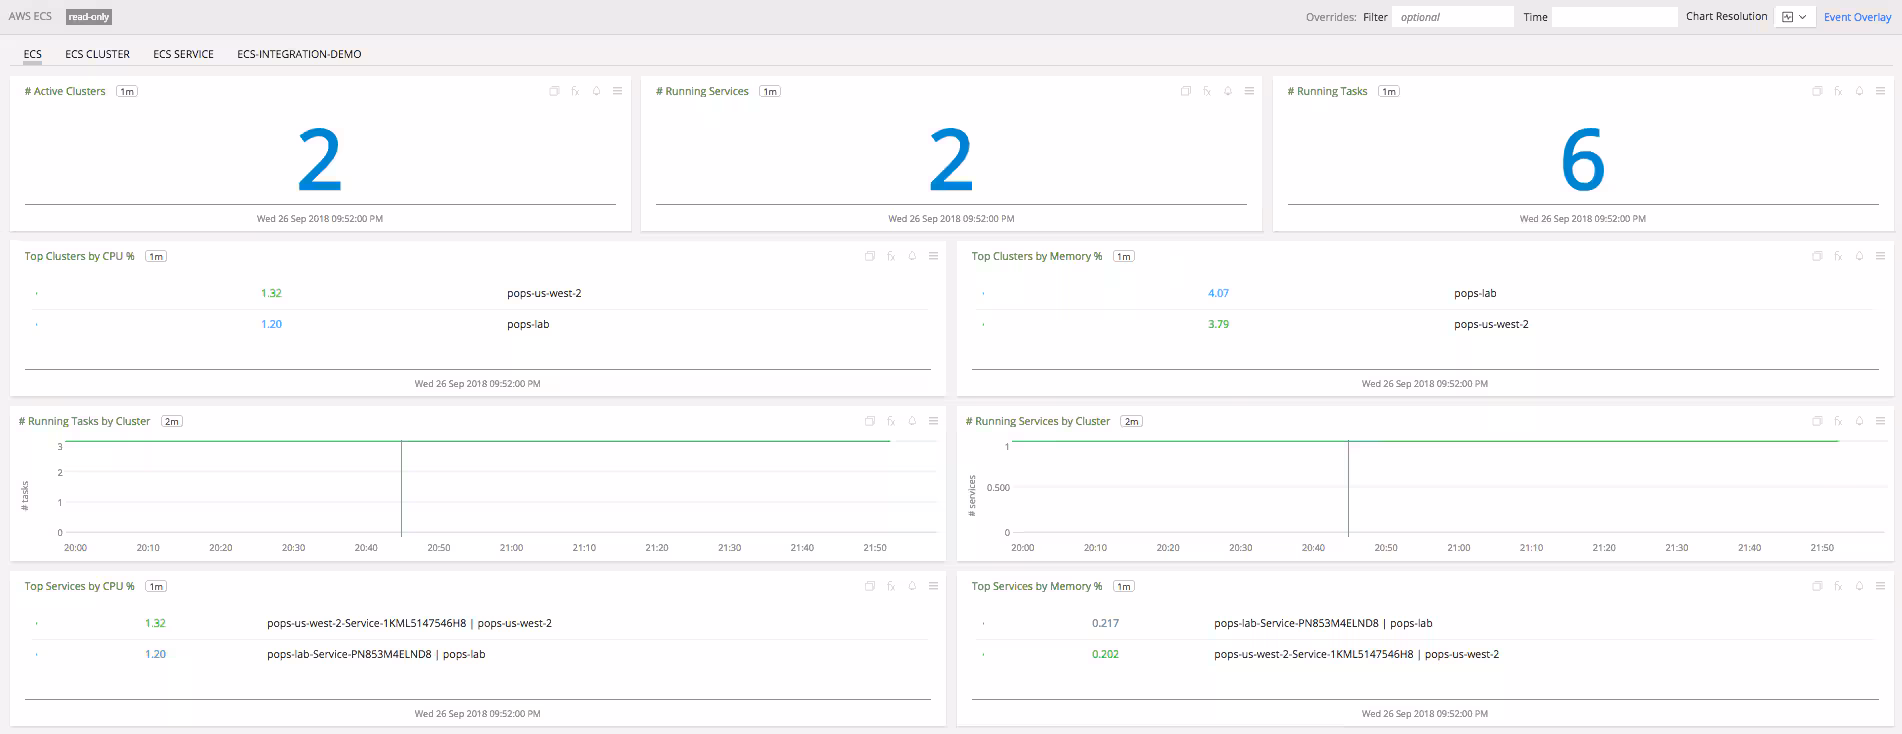This screenshot has height=734, width=1902.
Task: Open actions menu for # Active Clusters chart
Action: 617,91
